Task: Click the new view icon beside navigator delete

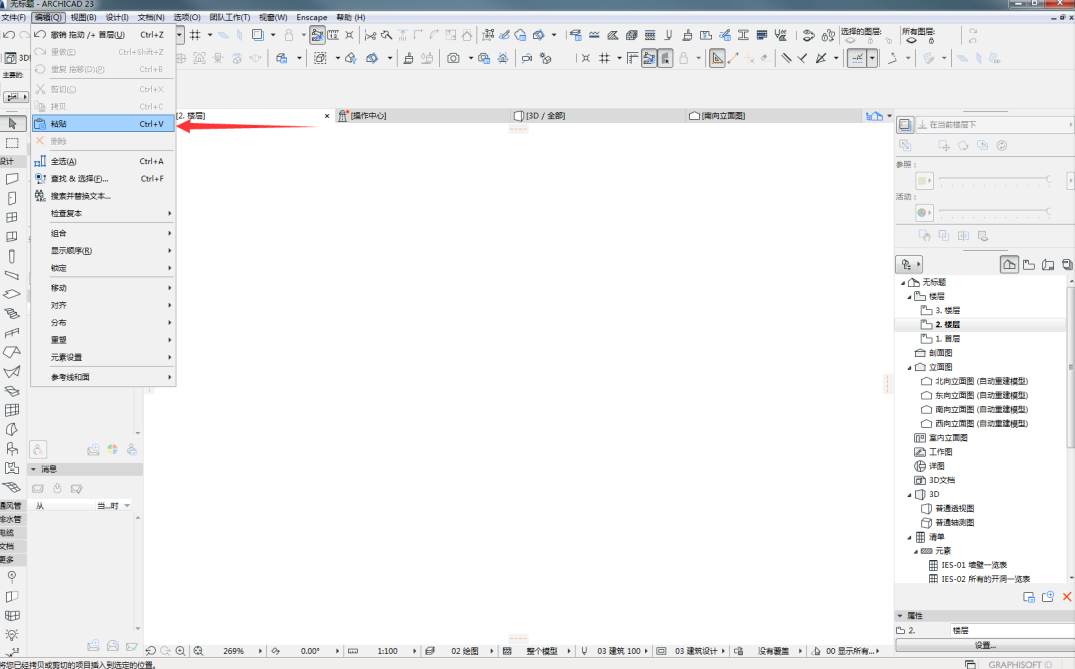Action: pos(1048,597)
